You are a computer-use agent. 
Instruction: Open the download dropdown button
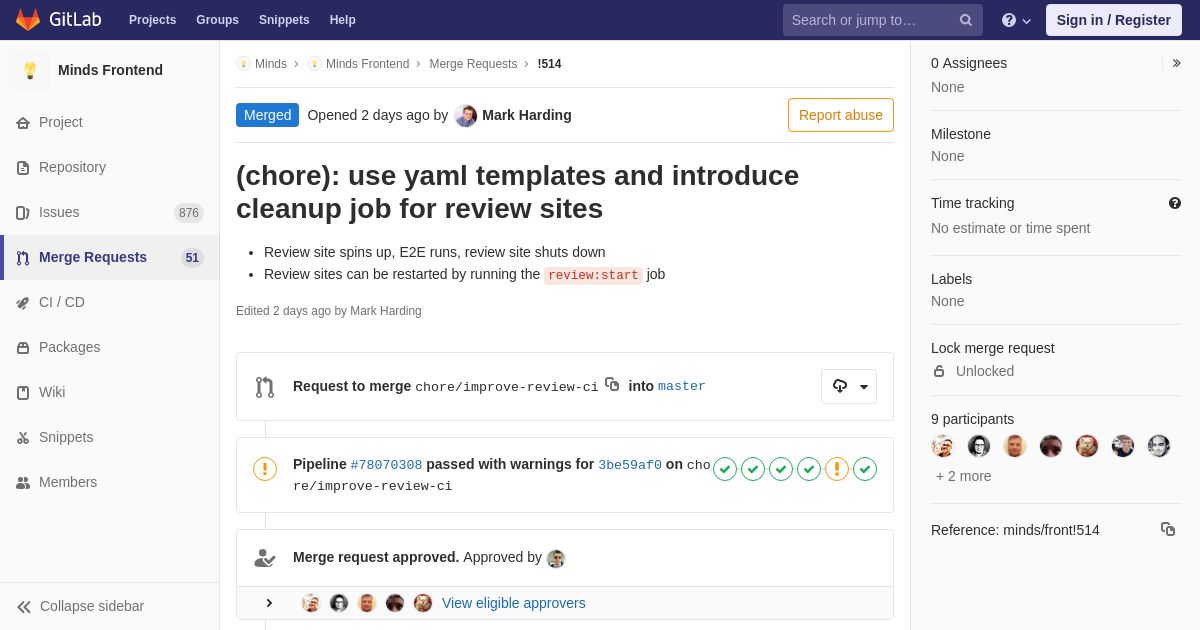pyautogui.click(x=849, y=386)
